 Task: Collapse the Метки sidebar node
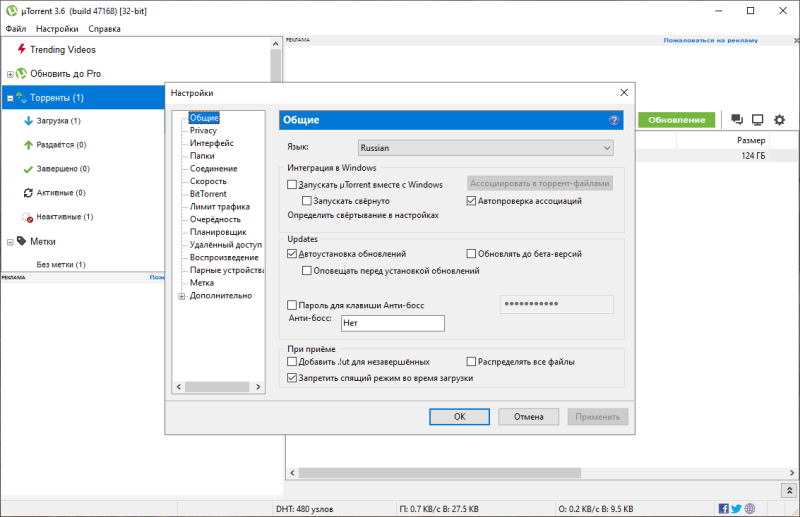click(10, 242)
